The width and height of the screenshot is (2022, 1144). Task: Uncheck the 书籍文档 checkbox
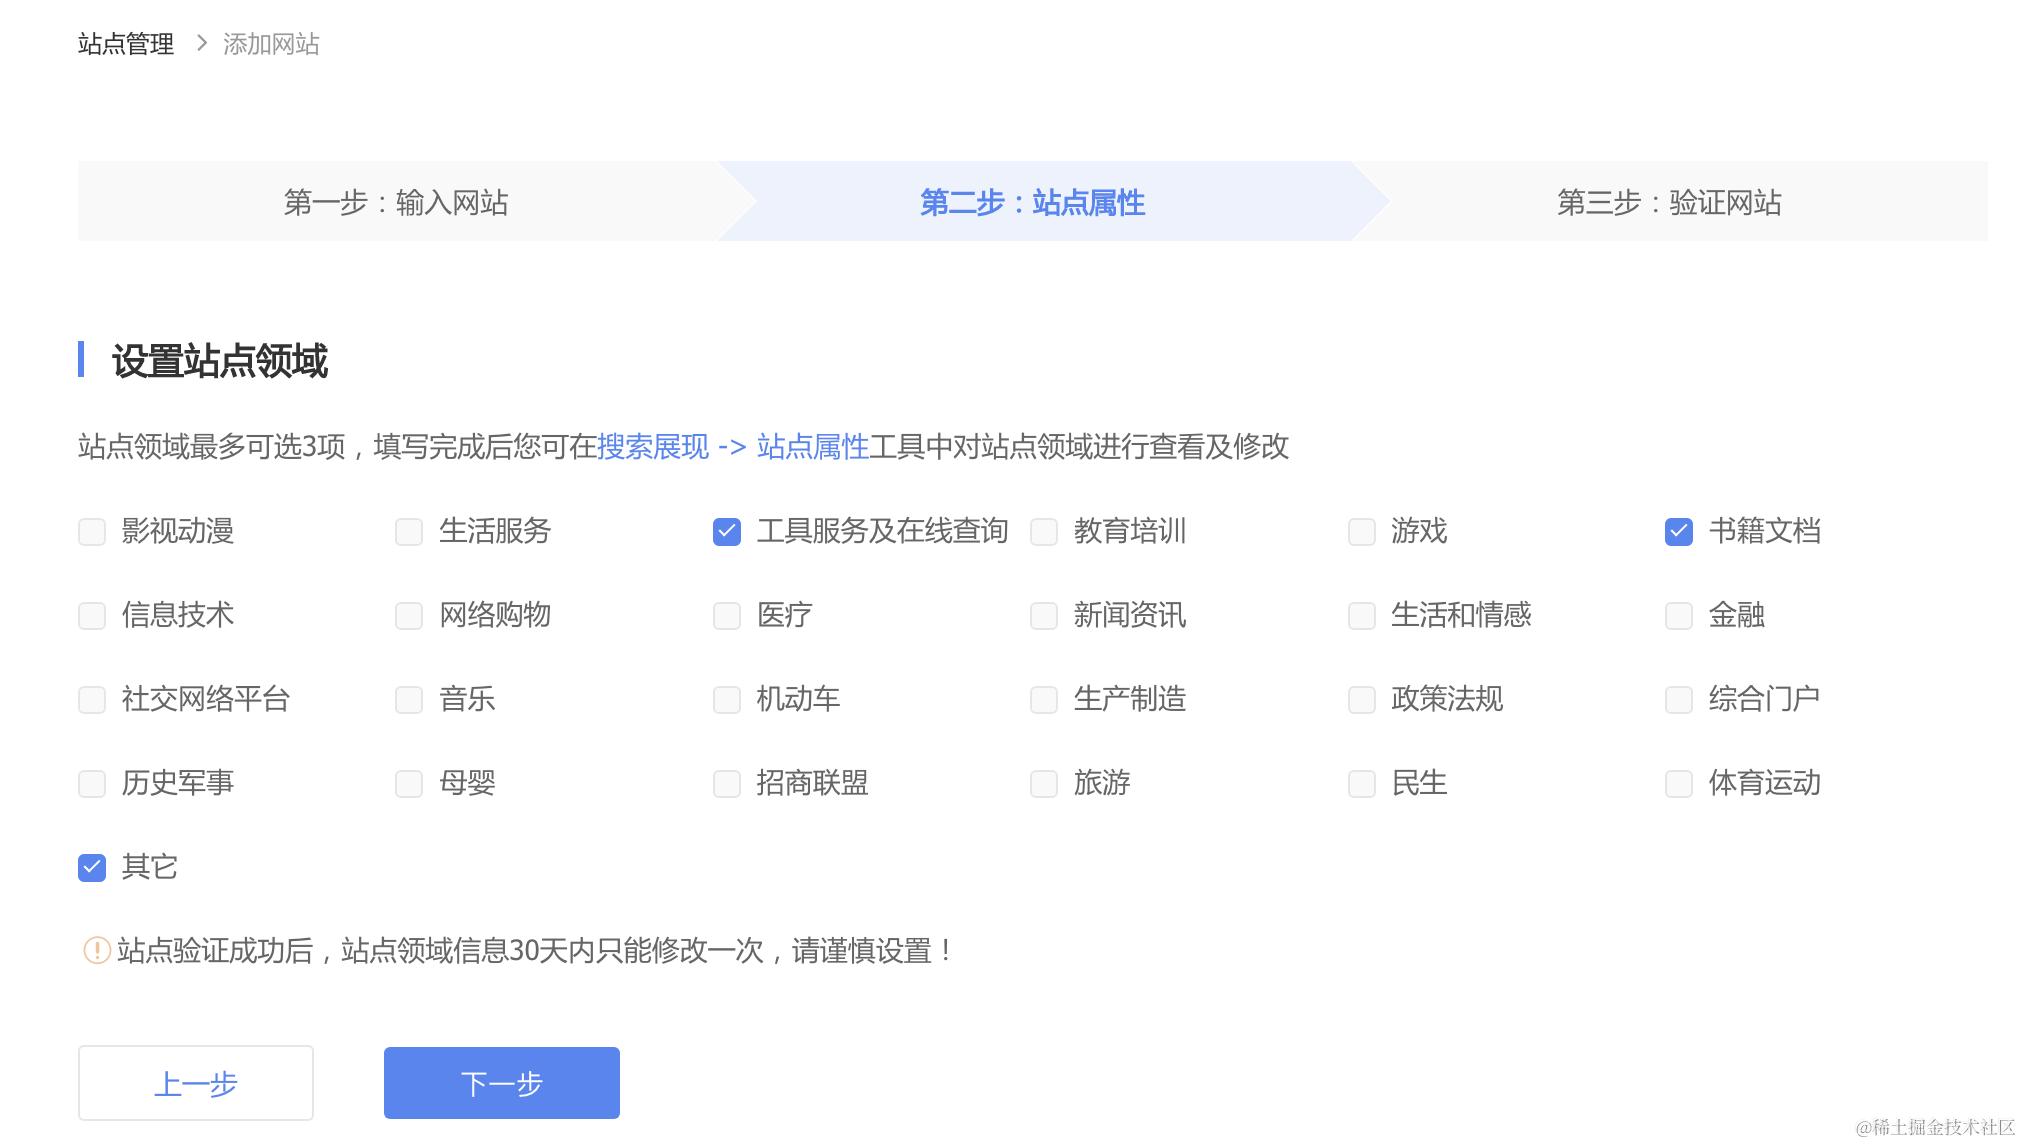point(1679,532)
